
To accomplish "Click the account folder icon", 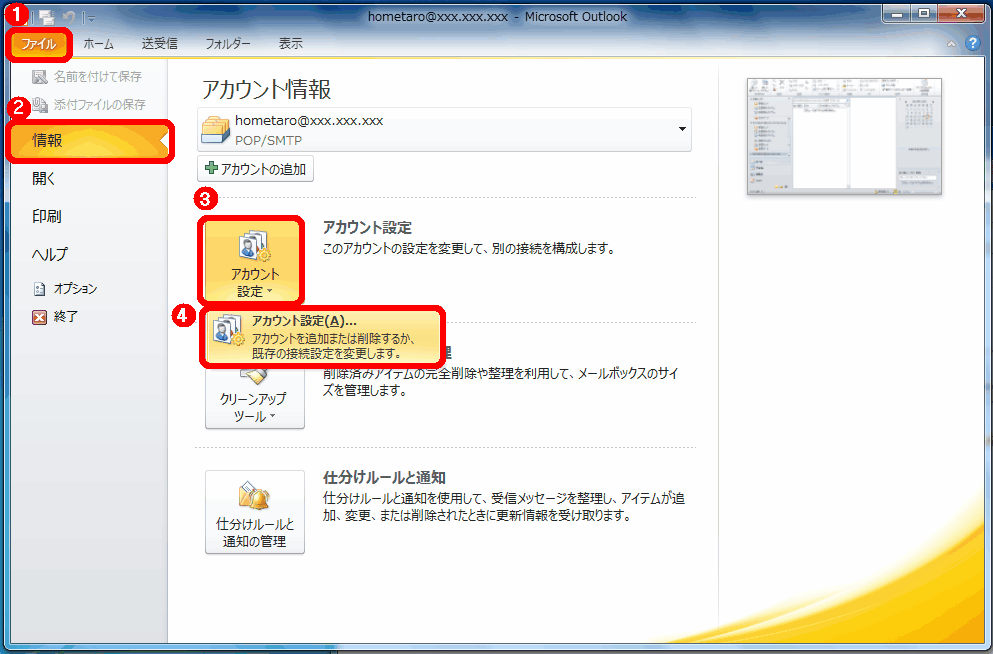I will tap(215, 130).
